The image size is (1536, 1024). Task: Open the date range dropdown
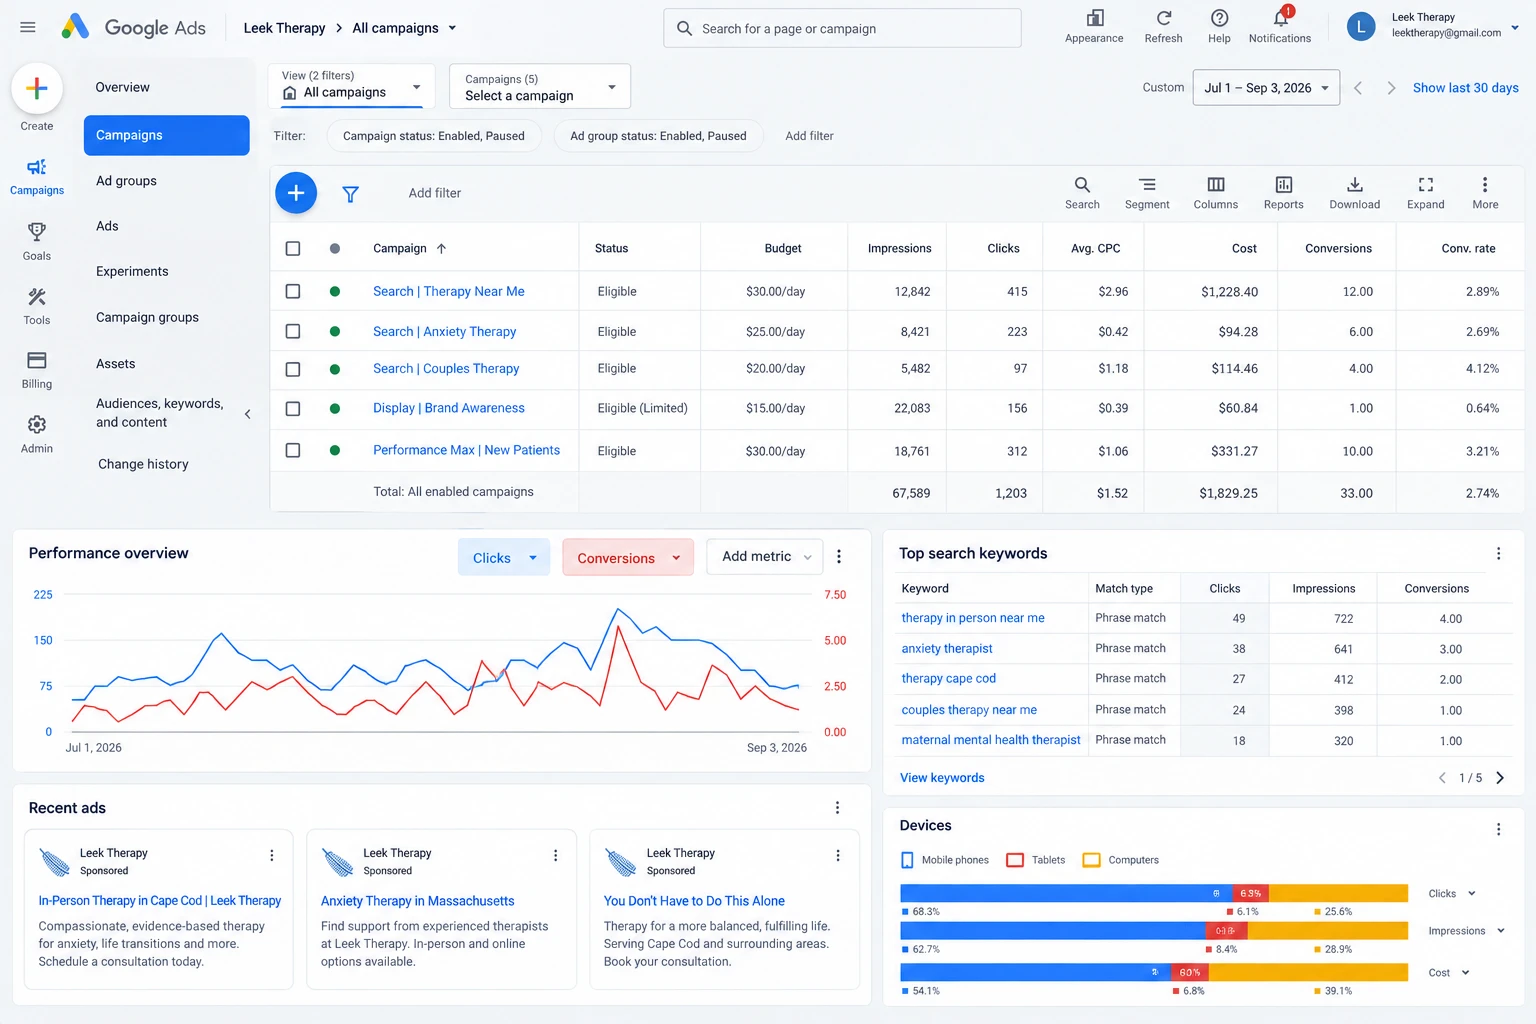1266,88
